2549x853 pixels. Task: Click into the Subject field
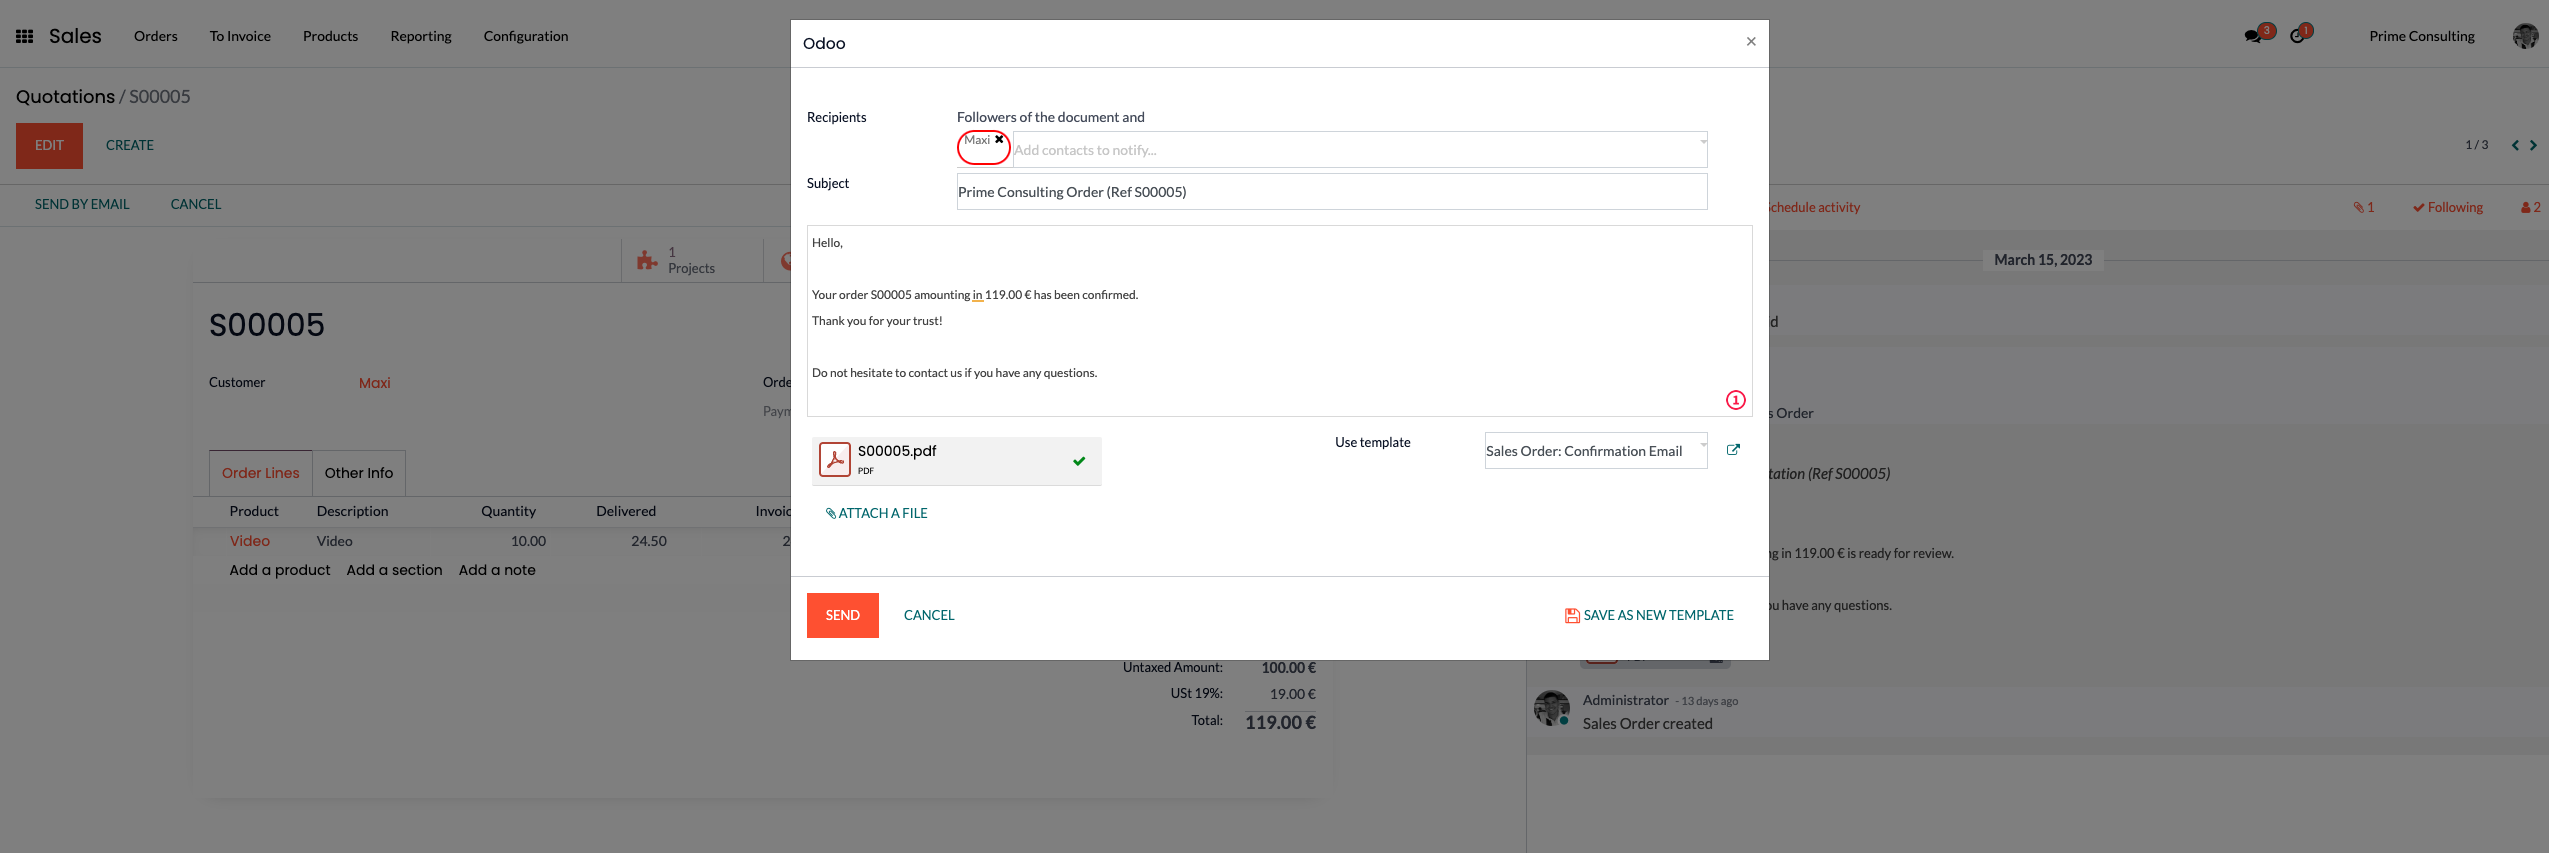point(1332,192)
